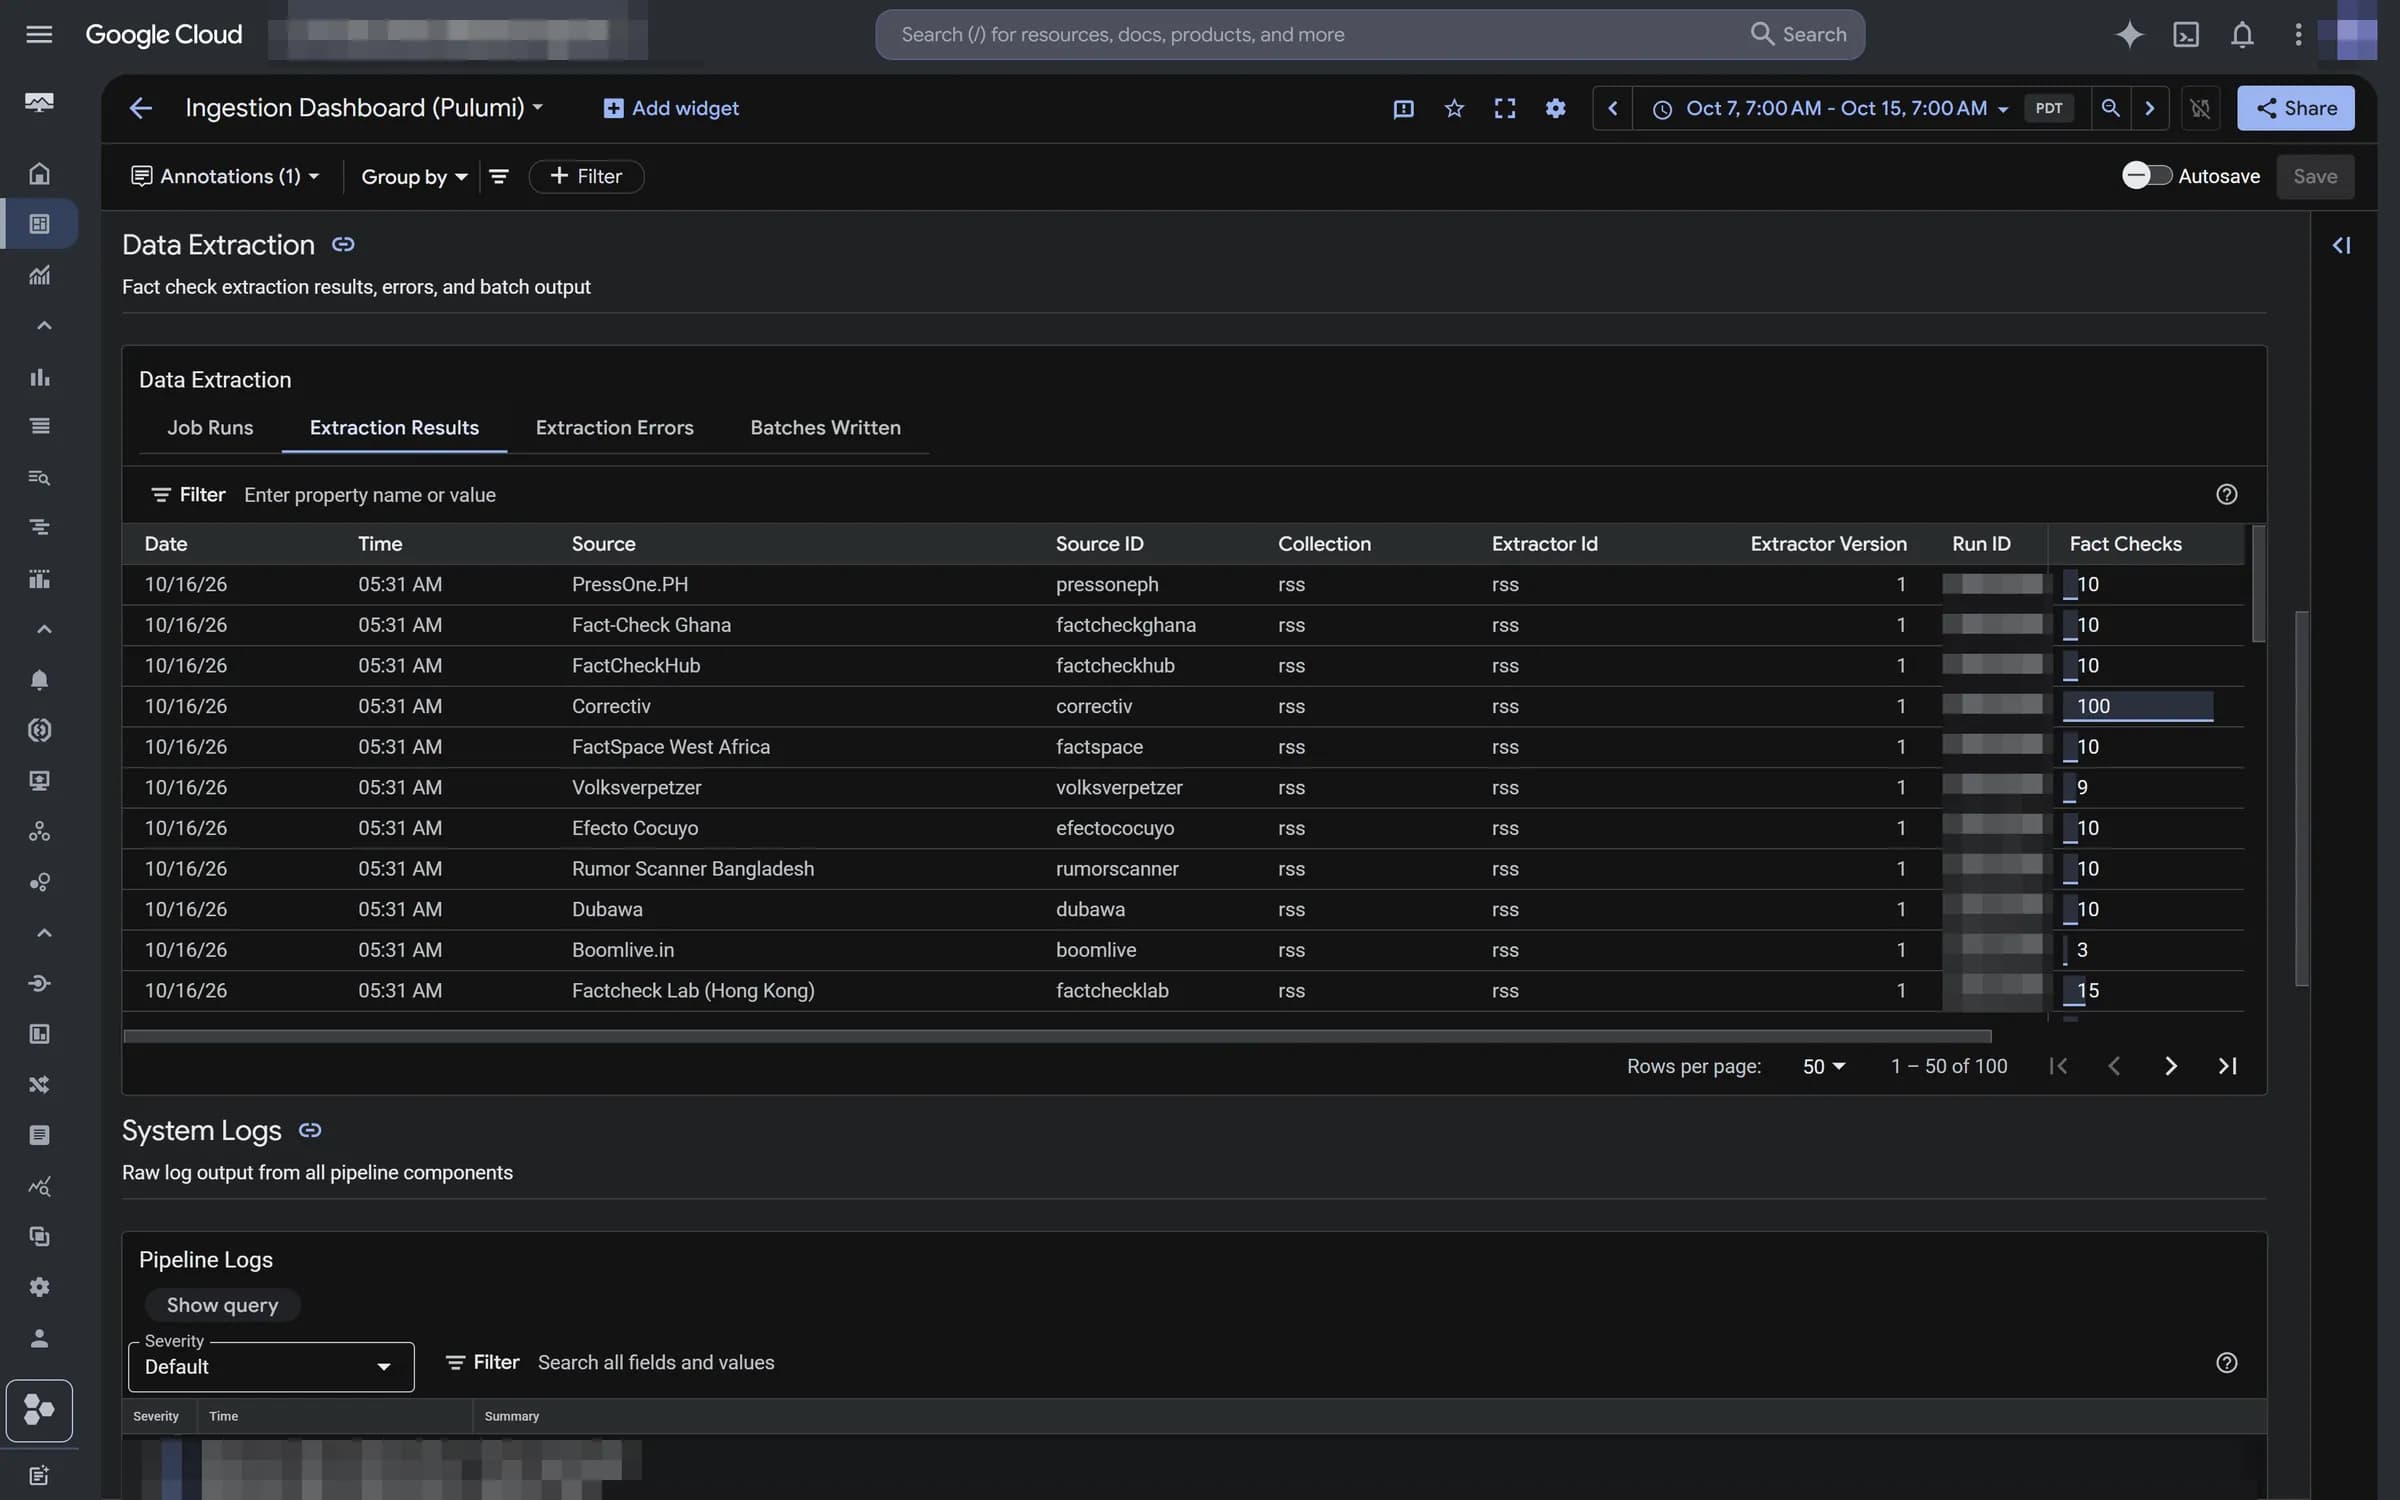Viewport: 2400px width, 1500px height.
Task: Click the table's horizontal scrollbar
Action: coord(1056,1036)
